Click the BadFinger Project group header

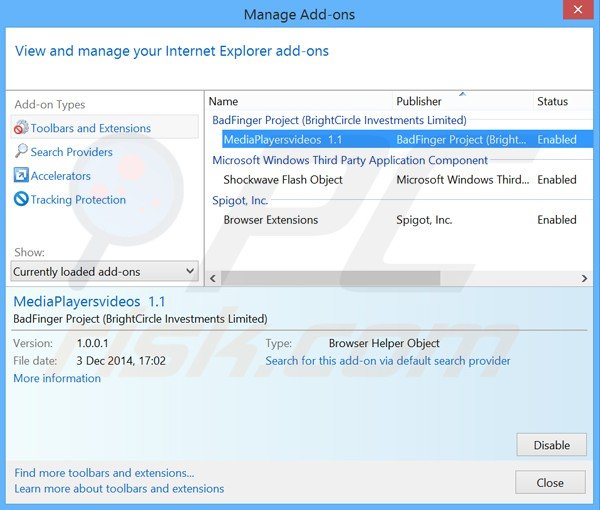point(339,120)
